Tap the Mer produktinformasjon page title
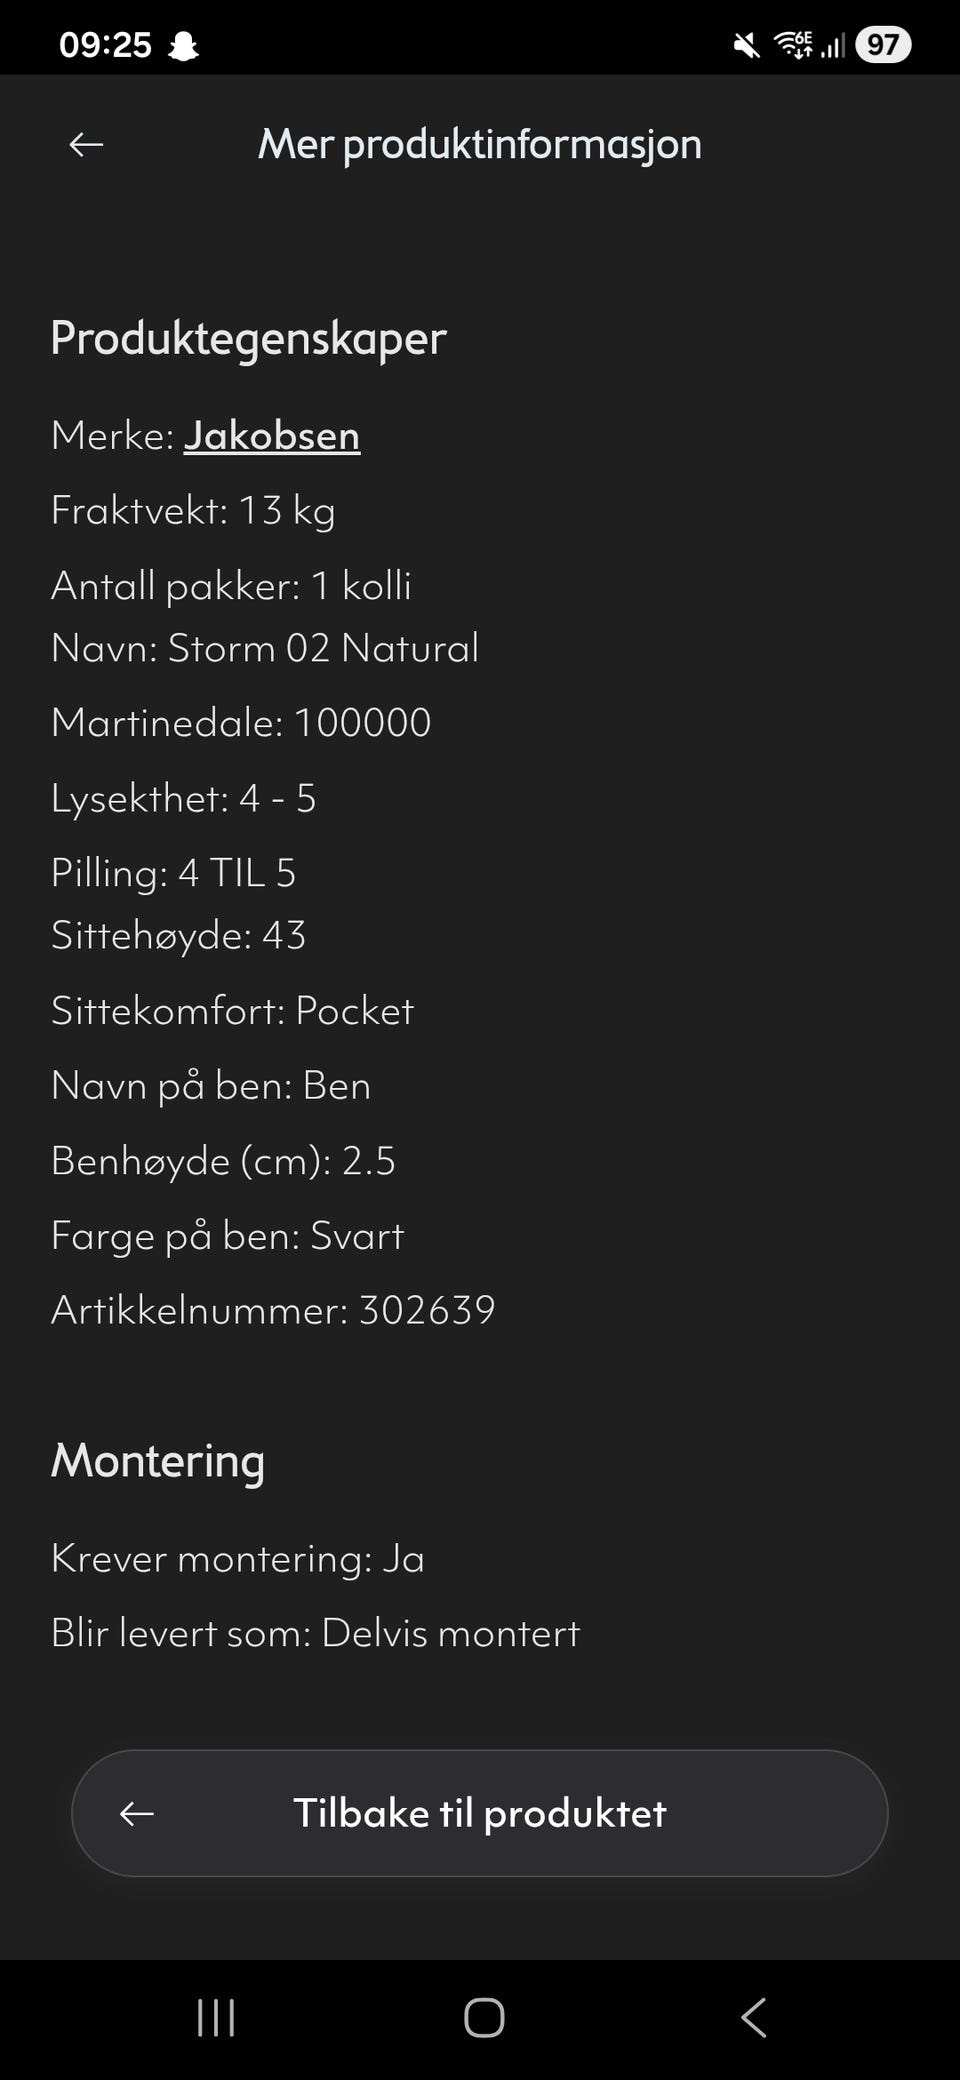Viewport: 960px width, 2080px height. 480,145
